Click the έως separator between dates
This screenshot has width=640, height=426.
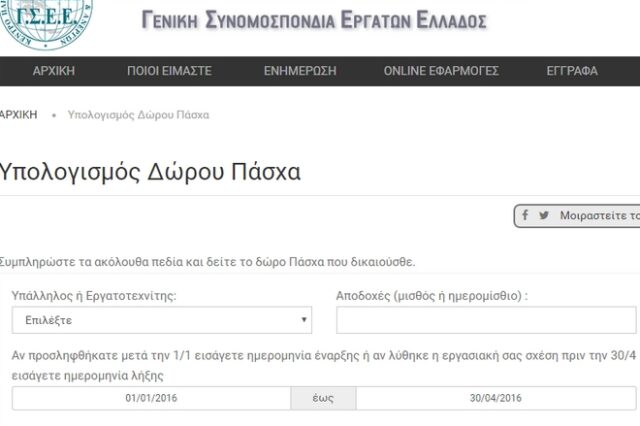pyautogui.click(x=323, y=398)
